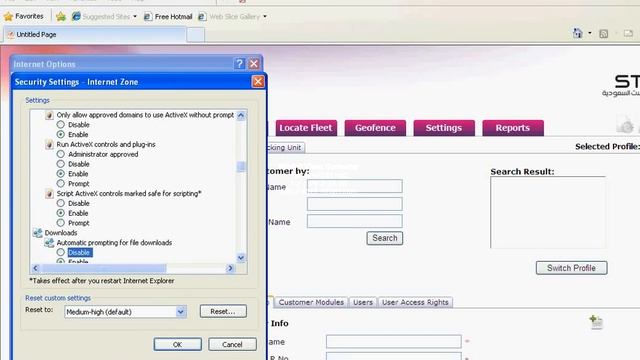
Task: Click the Search Result list box
Action: [x=548, y=212]
